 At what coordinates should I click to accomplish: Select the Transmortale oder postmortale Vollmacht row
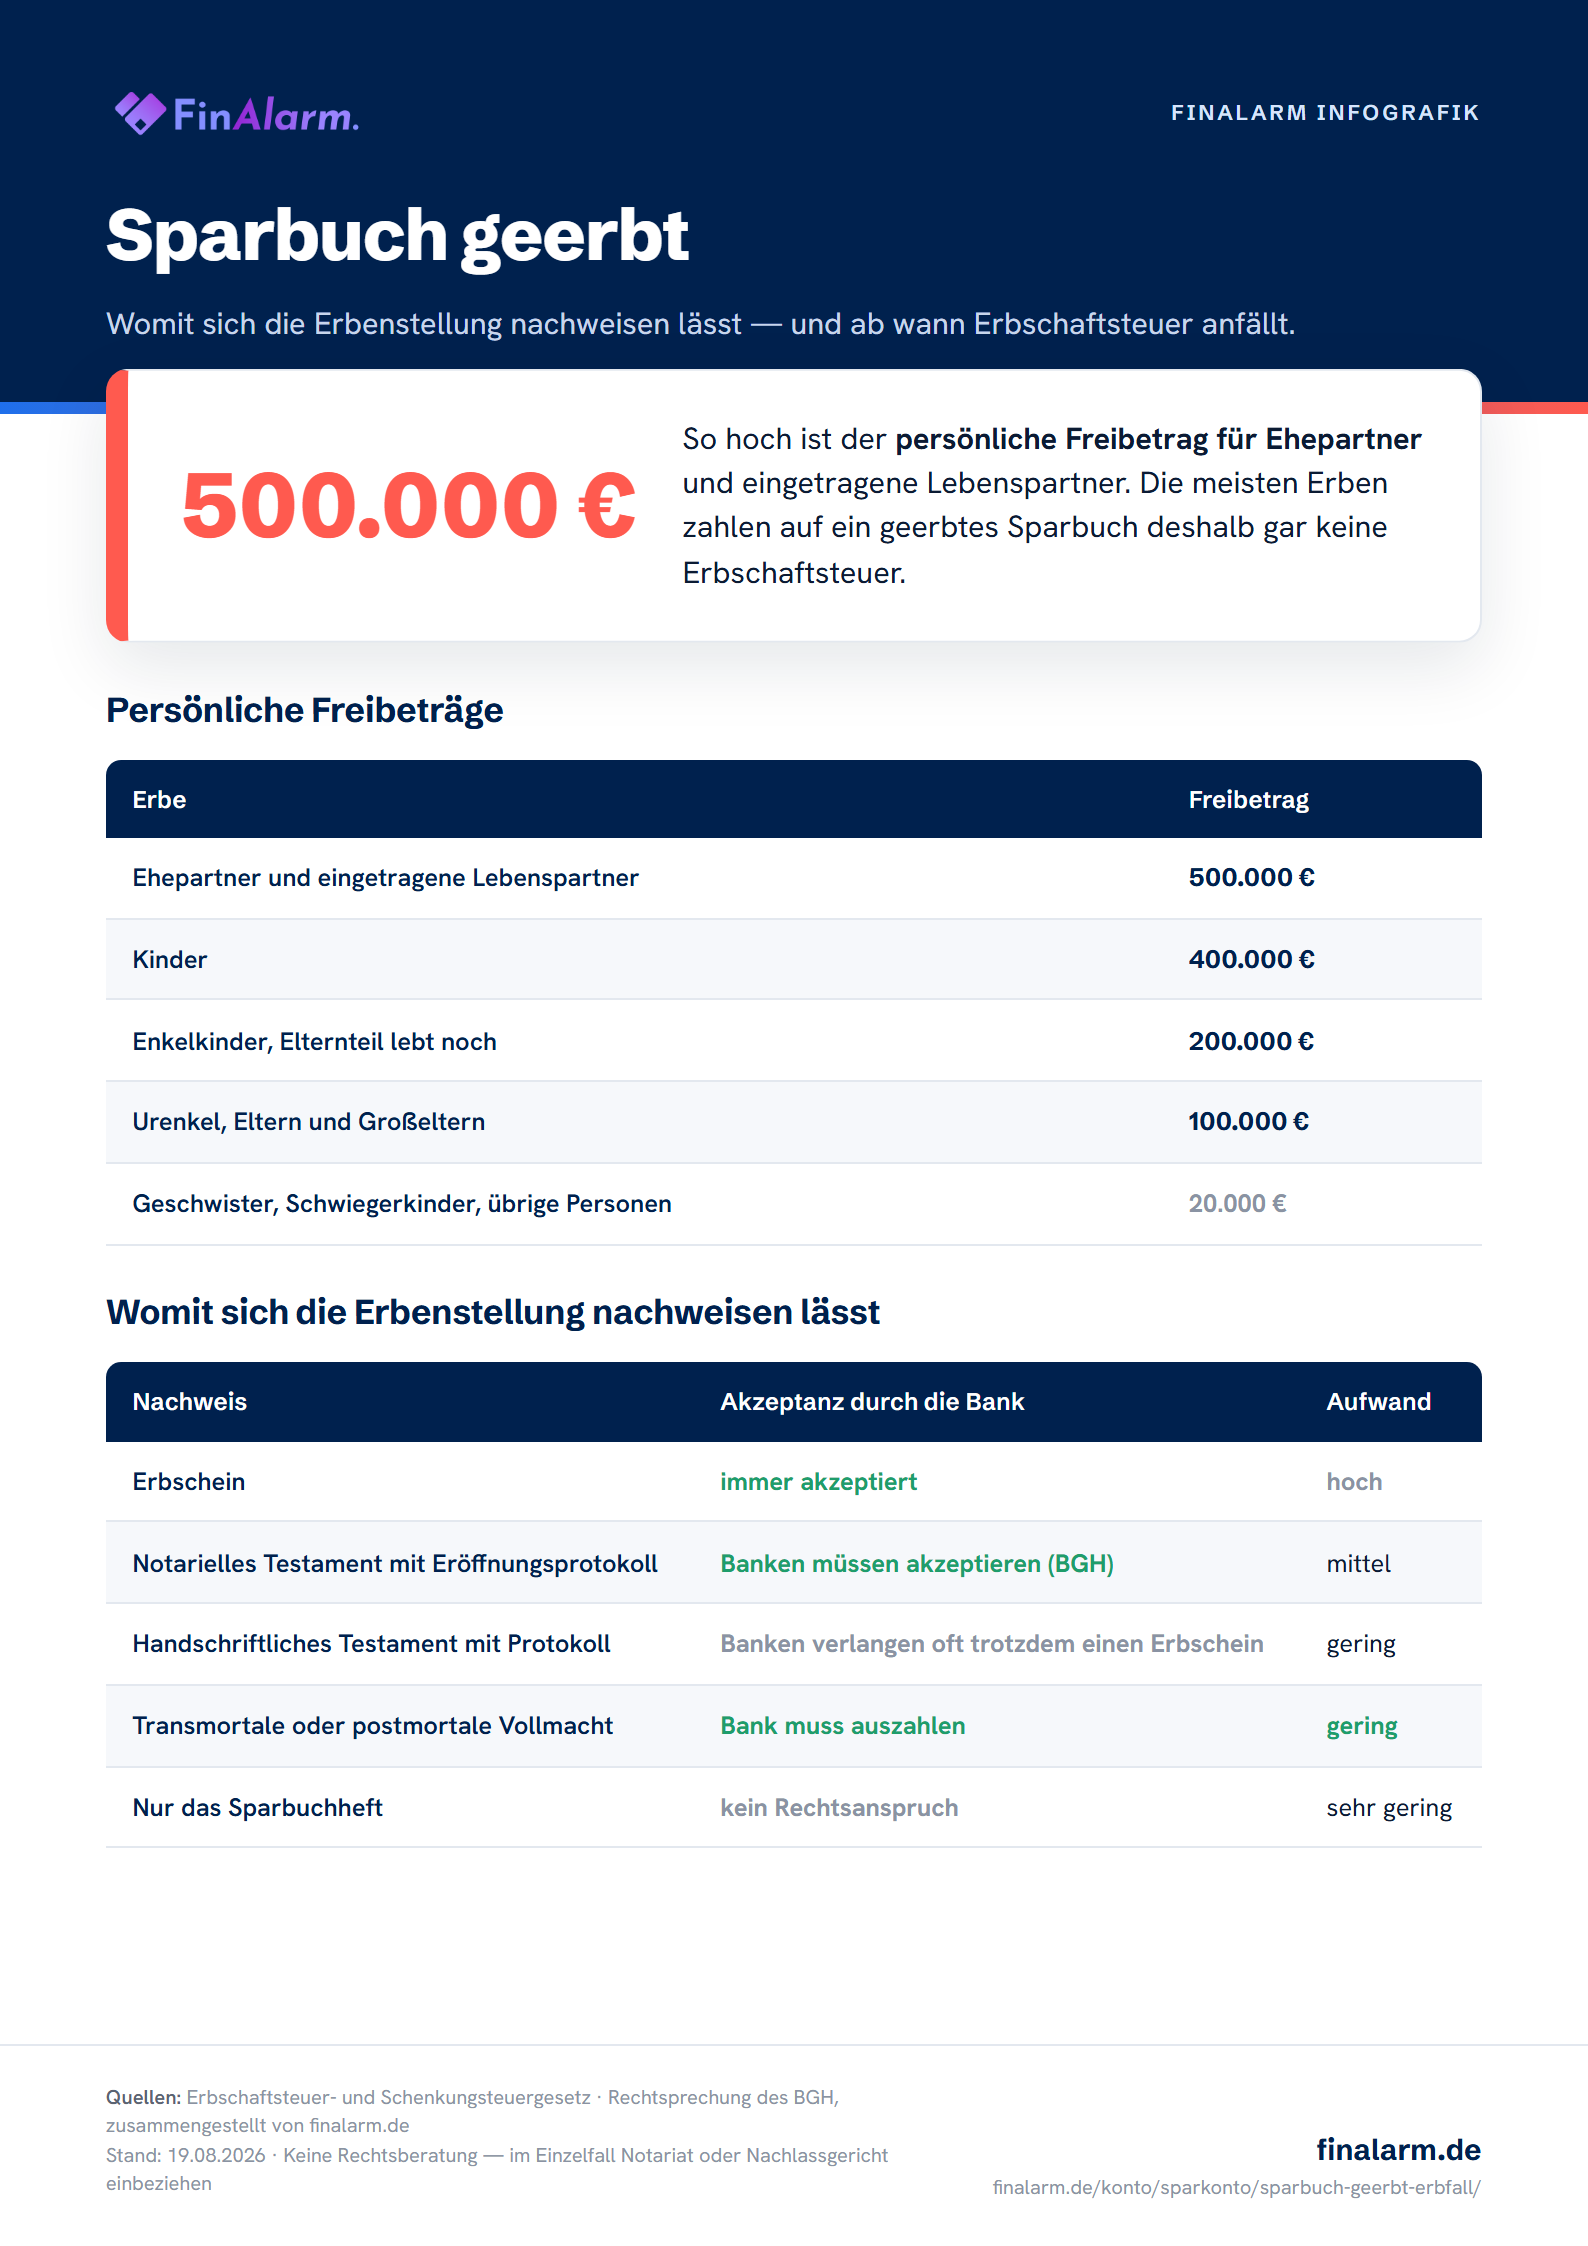[x=794, y=1726]
